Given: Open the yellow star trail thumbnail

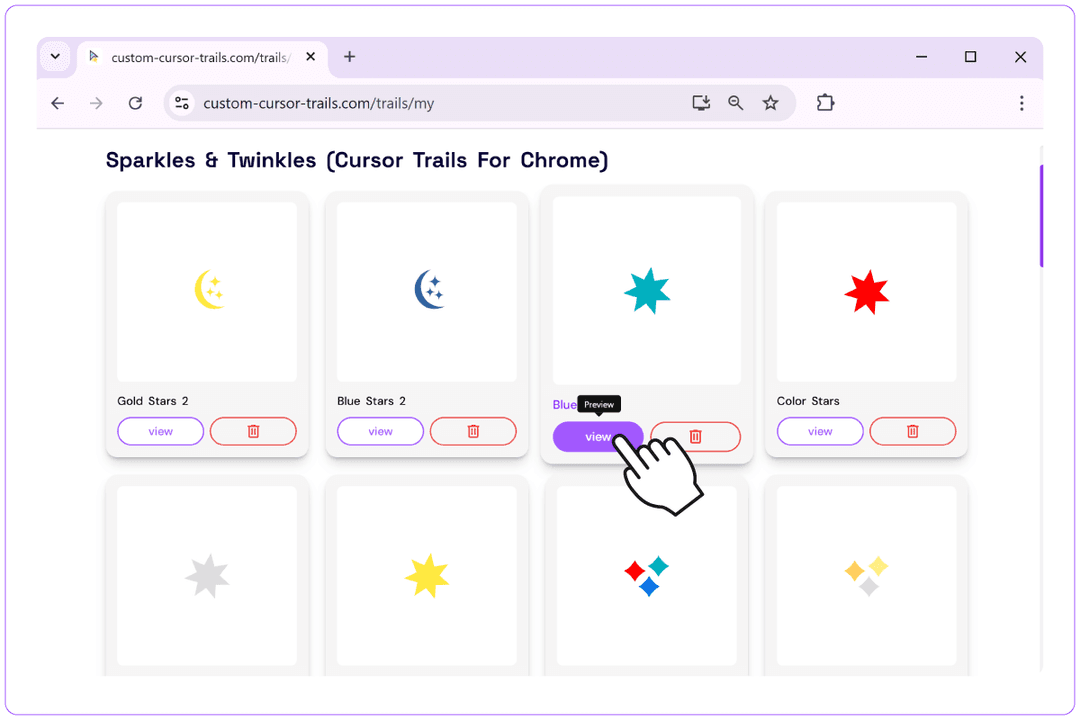Looking at the screenshot, I should 426,575.
